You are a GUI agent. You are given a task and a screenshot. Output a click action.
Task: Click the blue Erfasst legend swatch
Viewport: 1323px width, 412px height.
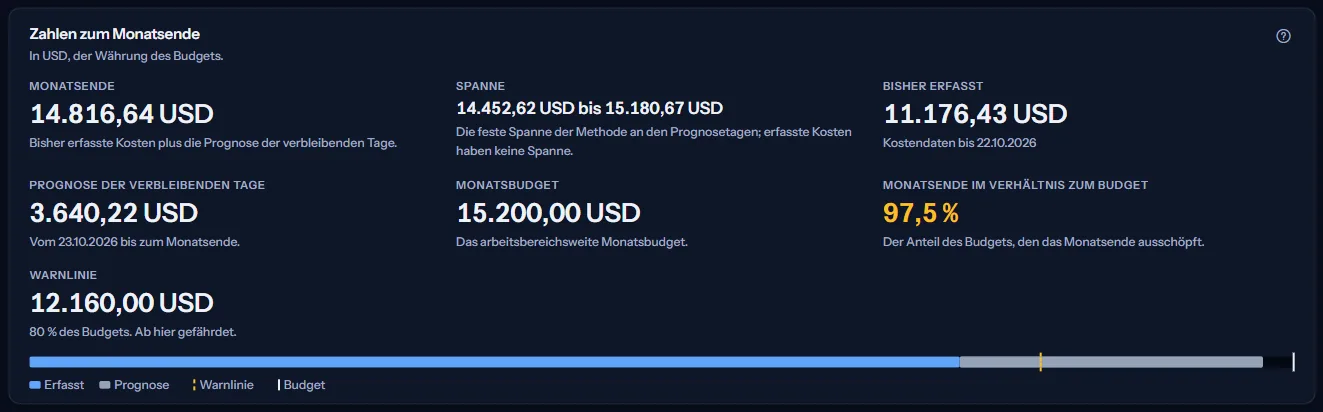35,385
